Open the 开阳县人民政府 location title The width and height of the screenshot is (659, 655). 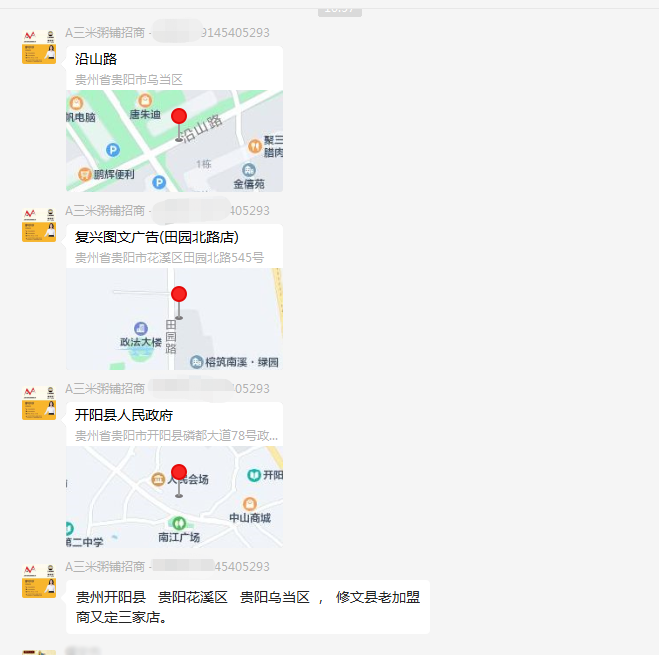(124, 415)
